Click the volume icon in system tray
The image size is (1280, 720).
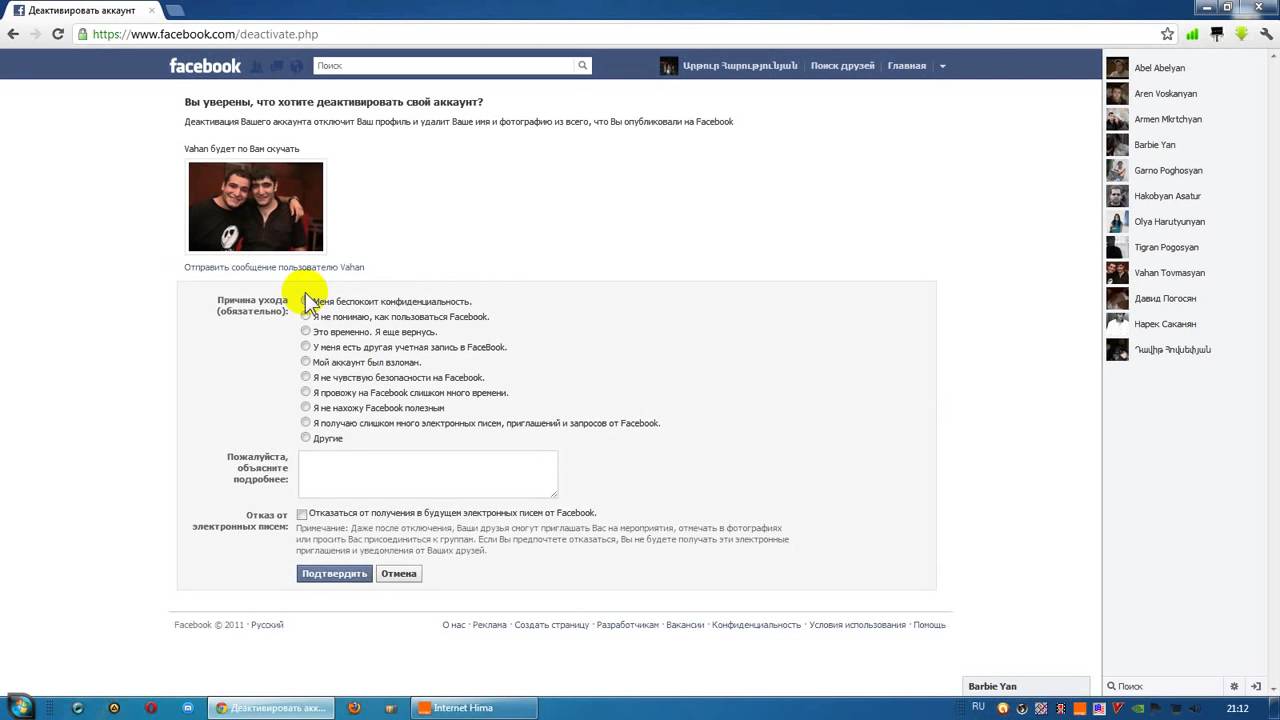1195,708
